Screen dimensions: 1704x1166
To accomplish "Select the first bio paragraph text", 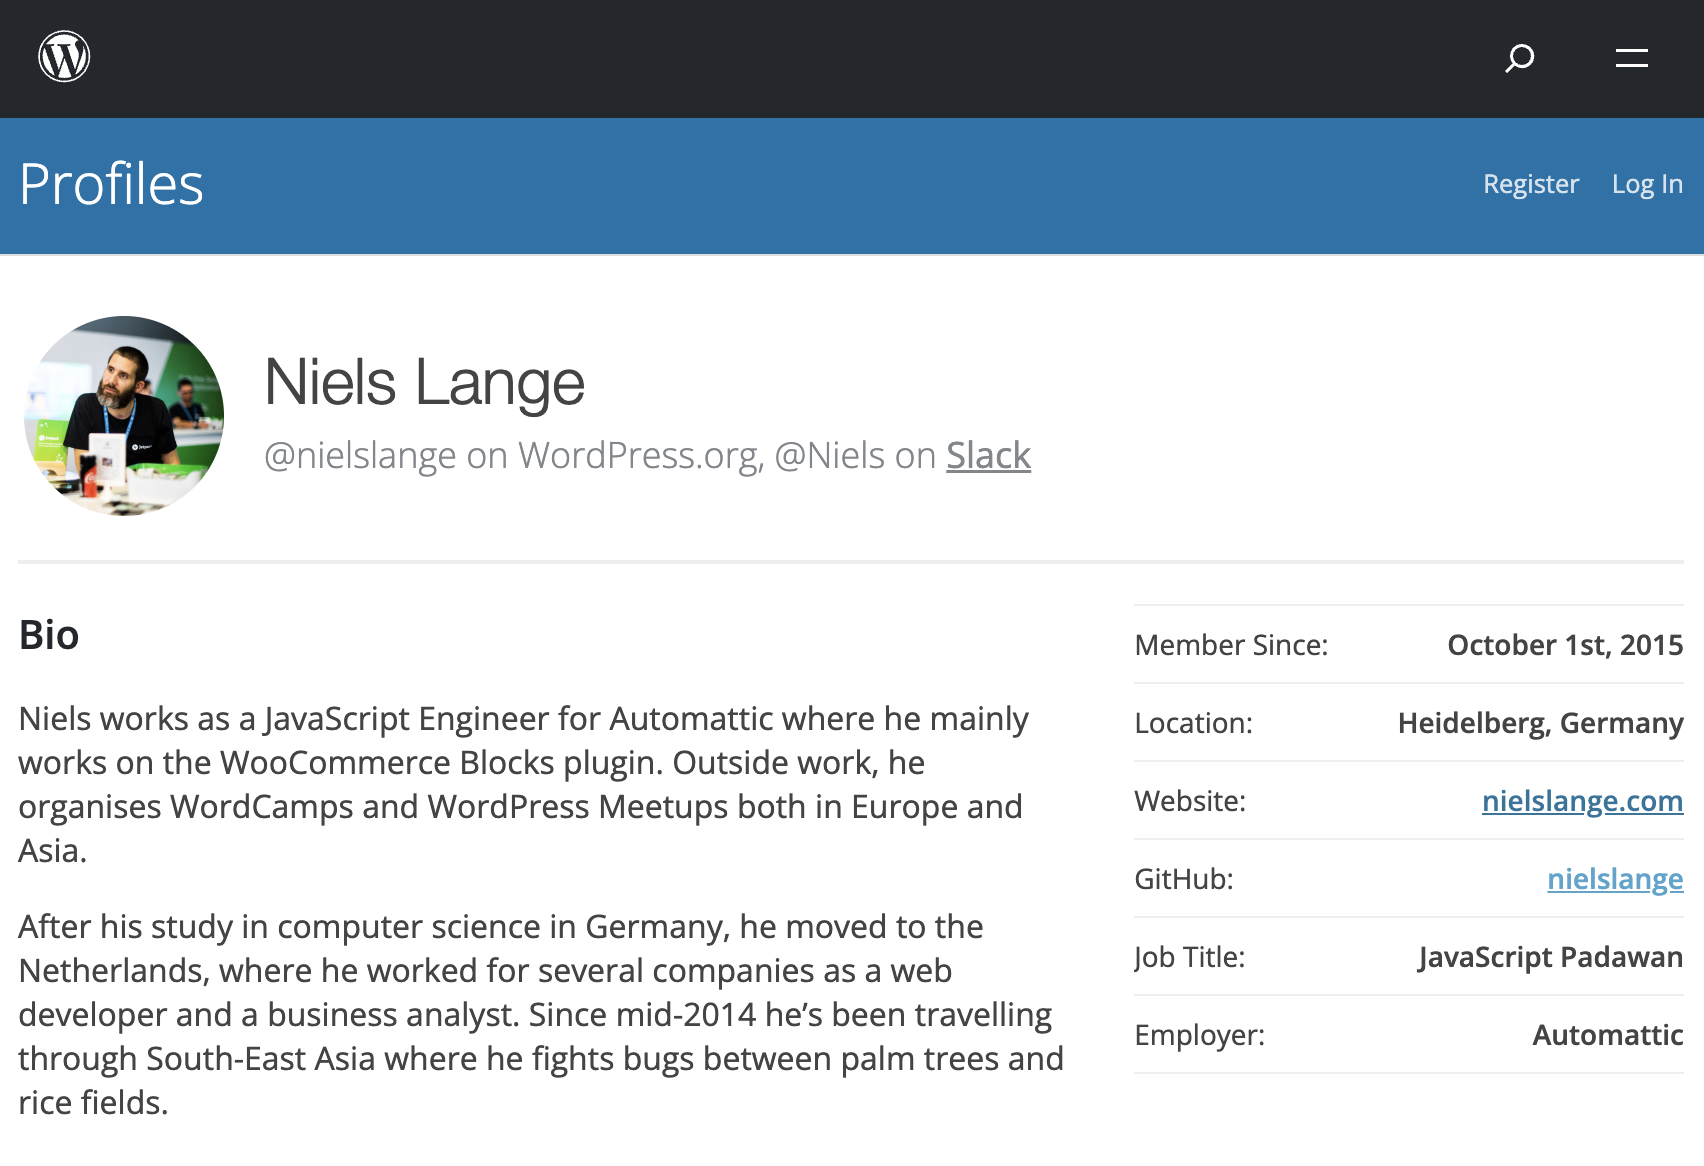I will click(x=520, y=784).
